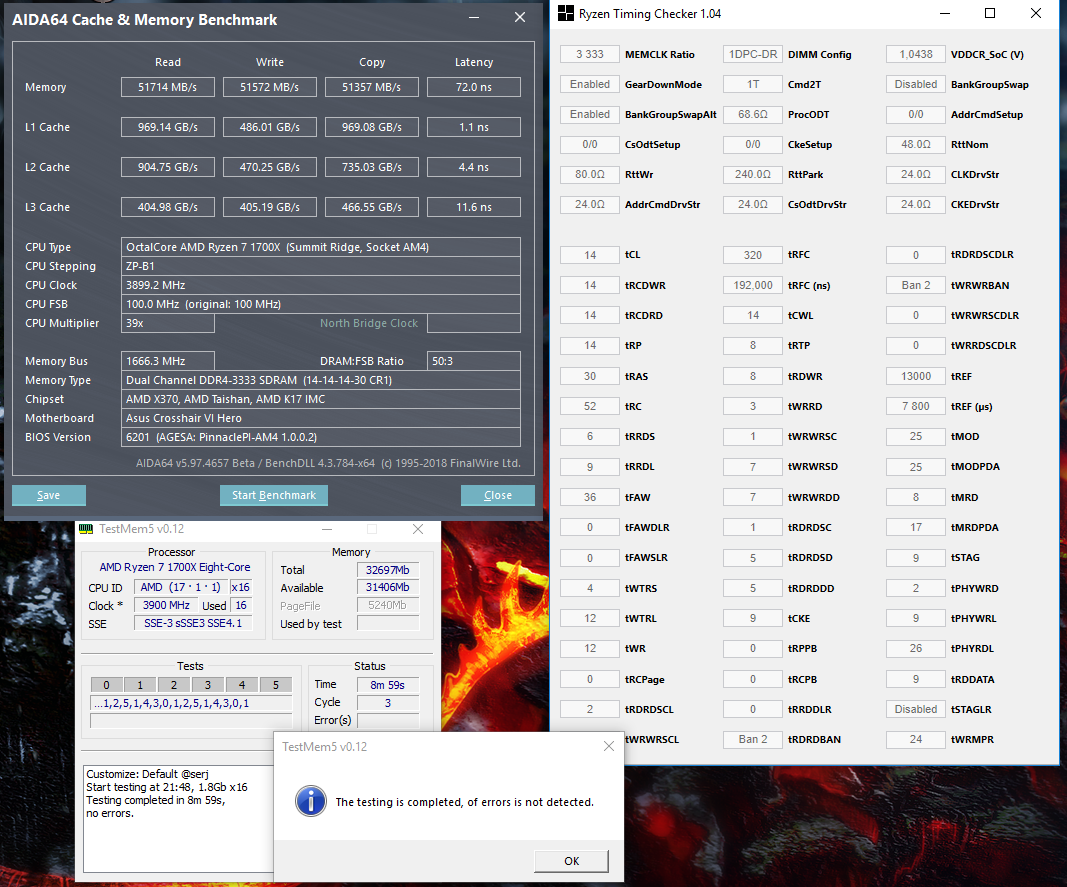Viewport: 1067px width, 887px height.
Task: Click the tREF value 13000
Action: [x=916, y=376]
